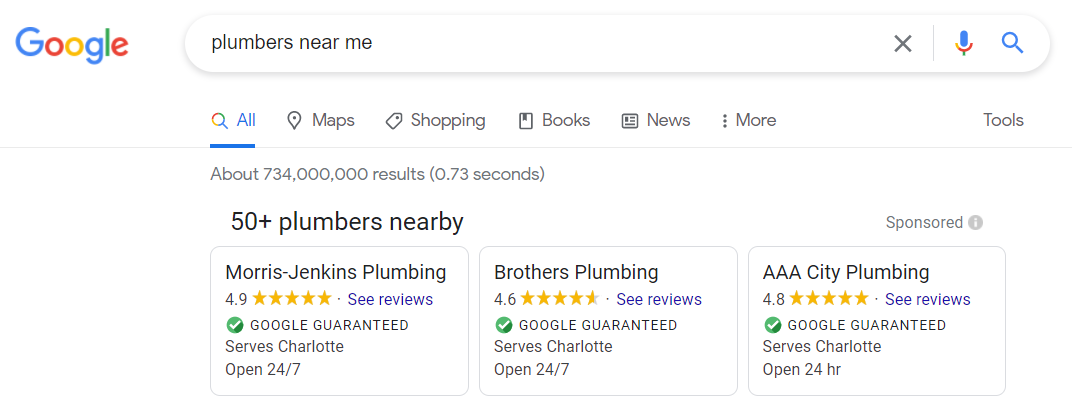Go to the News tab

pos(656,120)
